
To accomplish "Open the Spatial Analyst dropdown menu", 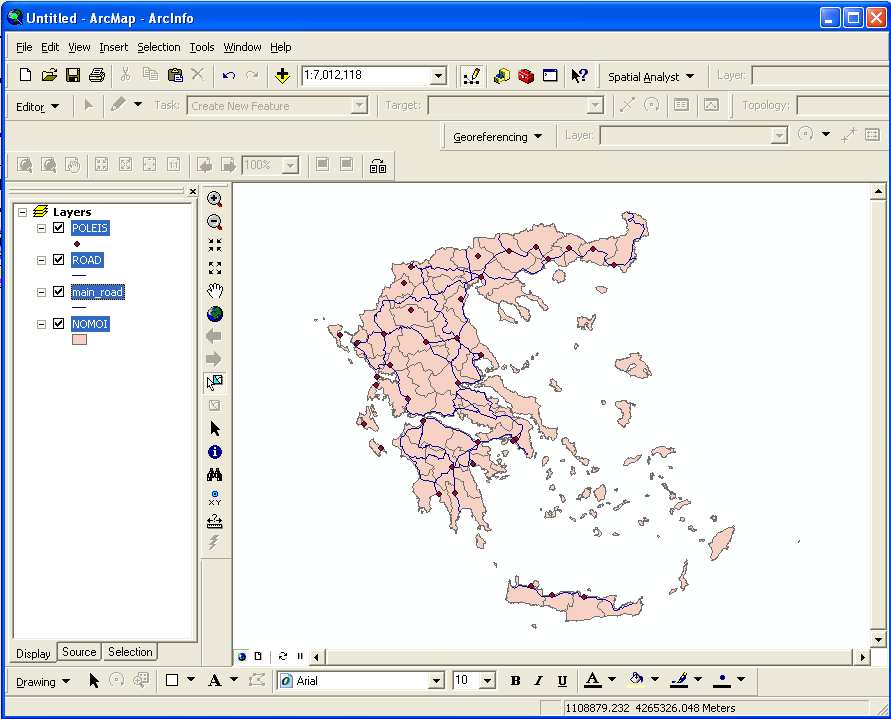I will pos(651,76).
